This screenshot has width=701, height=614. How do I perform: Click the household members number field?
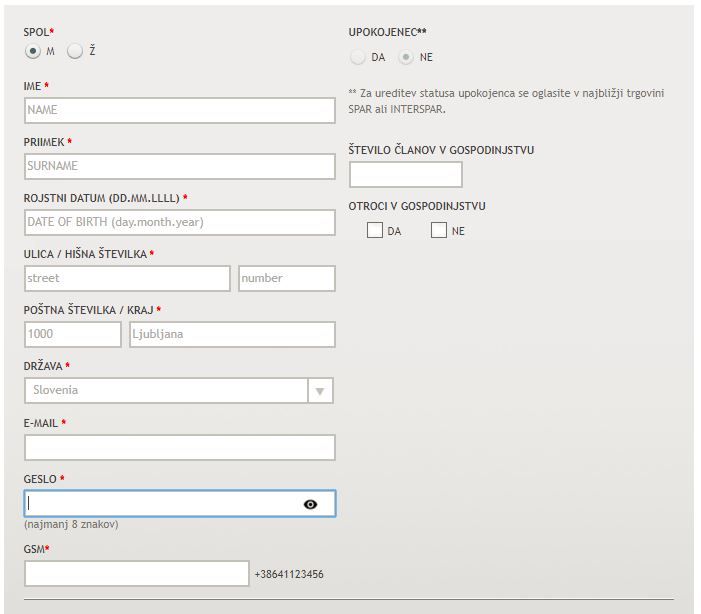[405, 174]
